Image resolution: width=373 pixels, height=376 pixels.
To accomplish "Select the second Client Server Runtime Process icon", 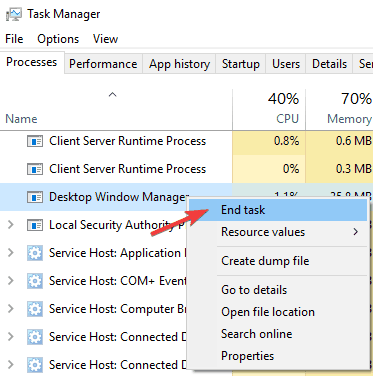I will click(35, 169).
